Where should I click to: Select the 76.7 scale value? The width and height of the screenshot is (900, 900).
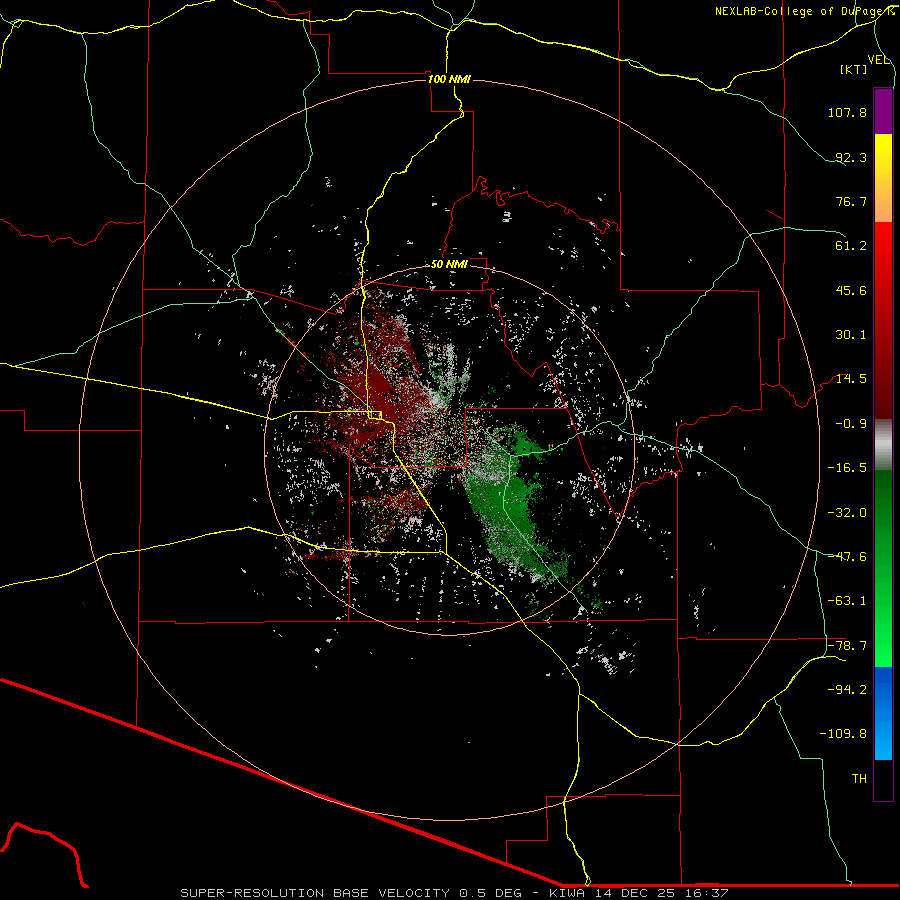pos(851,201)
